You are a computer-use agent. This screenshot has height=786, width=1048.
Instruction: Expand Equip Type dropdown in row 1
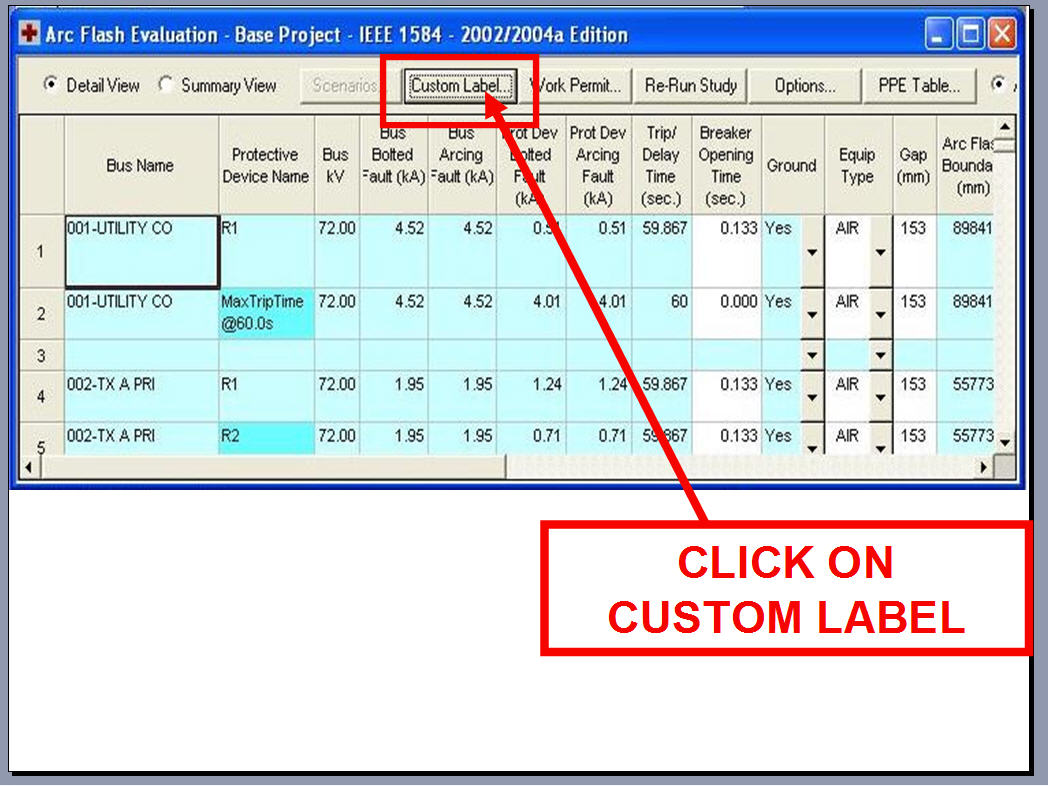coord(880,251)
